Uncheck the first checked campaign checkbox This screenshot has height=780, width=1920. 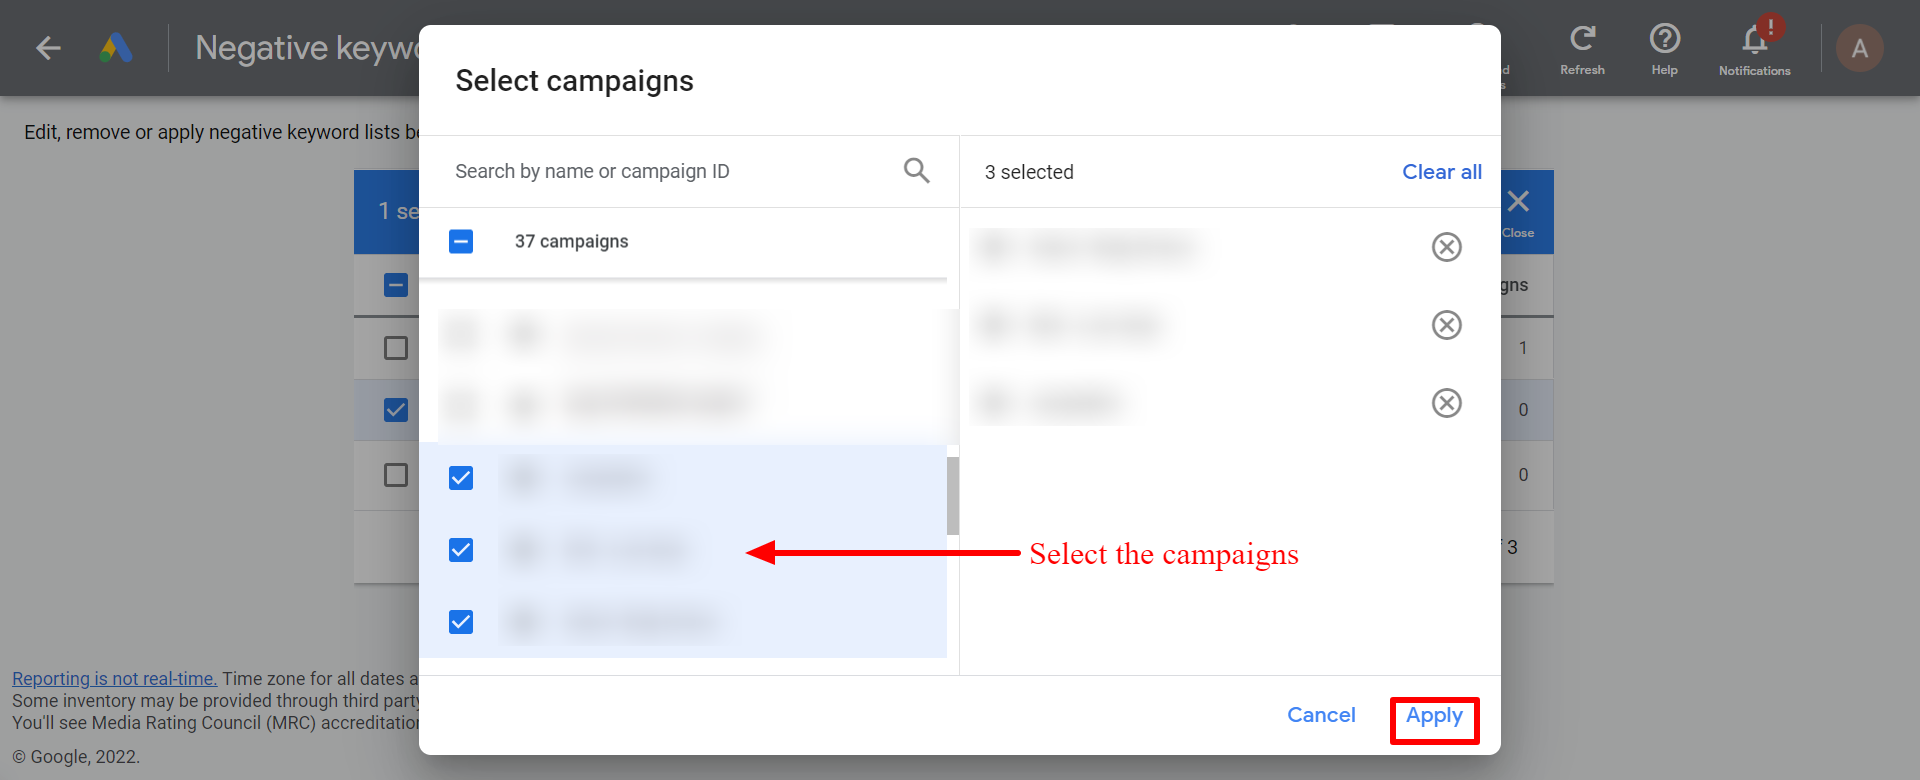[x=461, y=478]
